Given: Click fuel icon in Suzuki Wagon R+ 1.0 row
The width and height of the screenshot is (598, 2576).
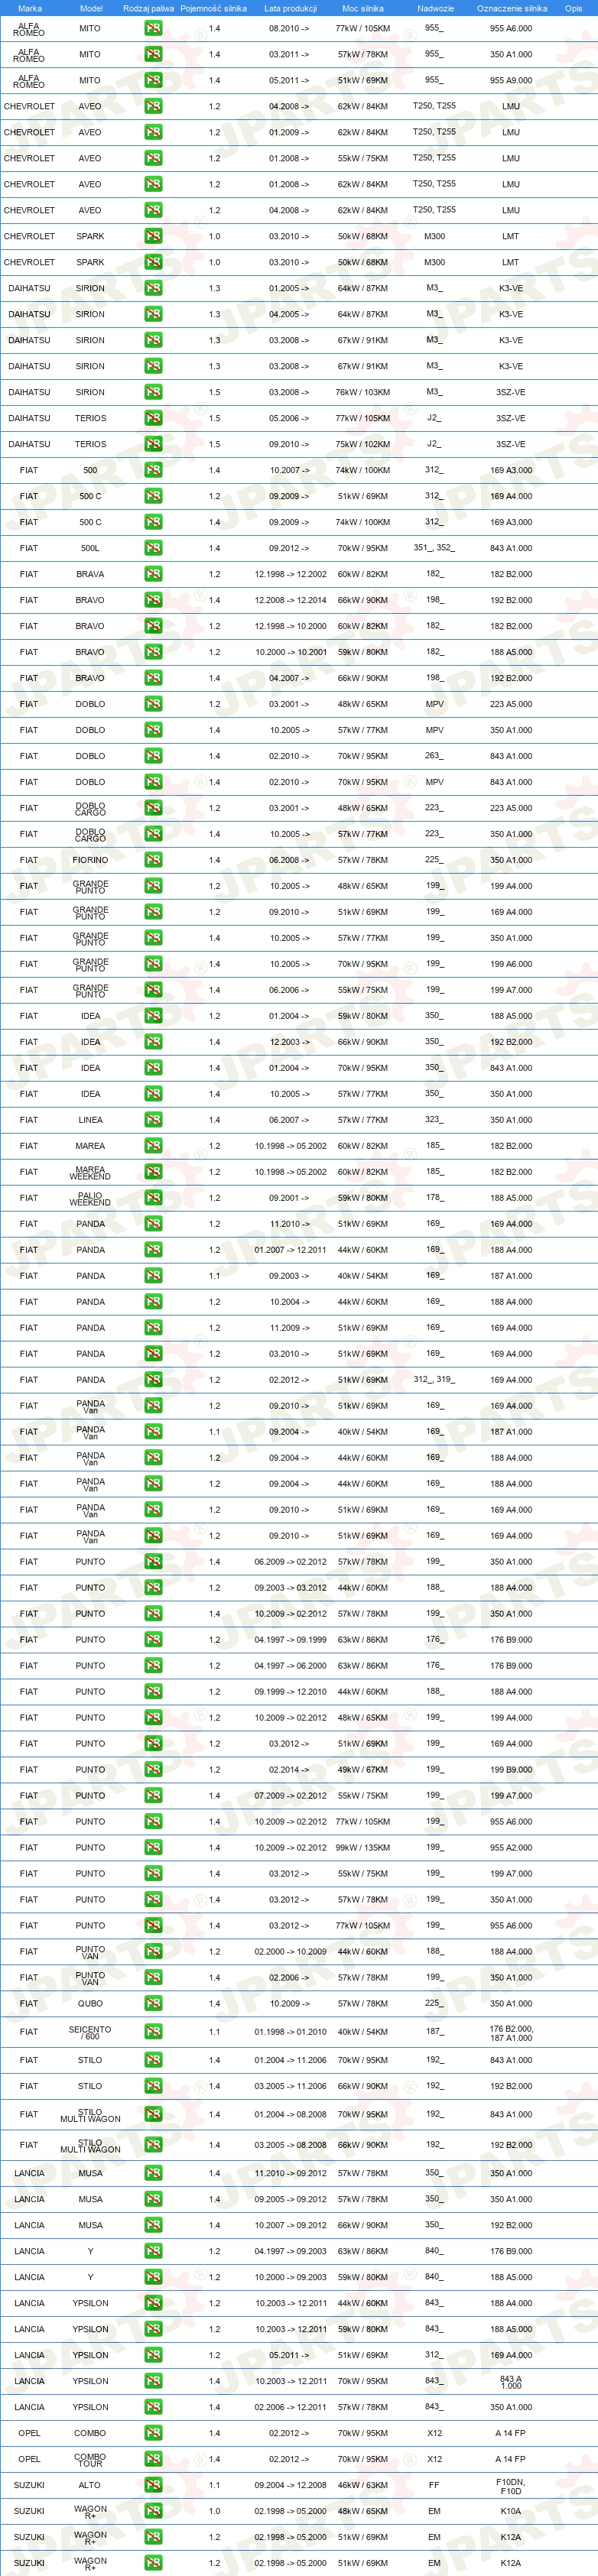Looking at the screenshot, I should [x=153, y=2511].
